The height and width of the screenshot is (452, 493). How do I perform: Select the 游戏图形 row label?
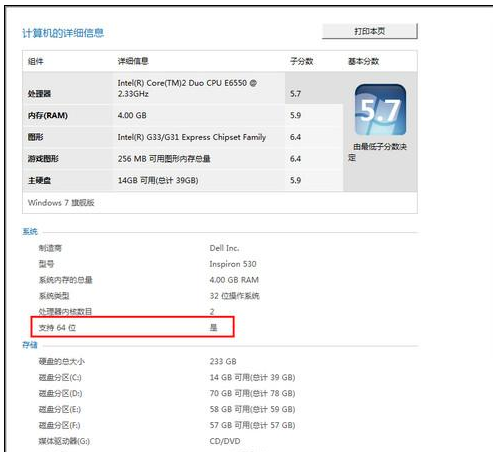43,159
